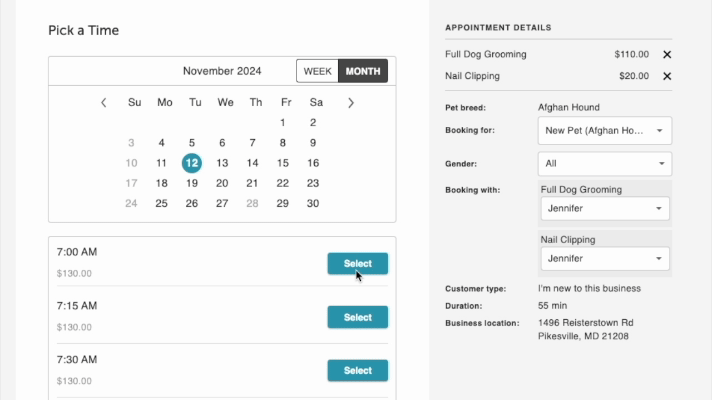The width and height of the screenshot is (712, 400).
Task: Switch calendar to MONTH view
Action: point(363,71)
